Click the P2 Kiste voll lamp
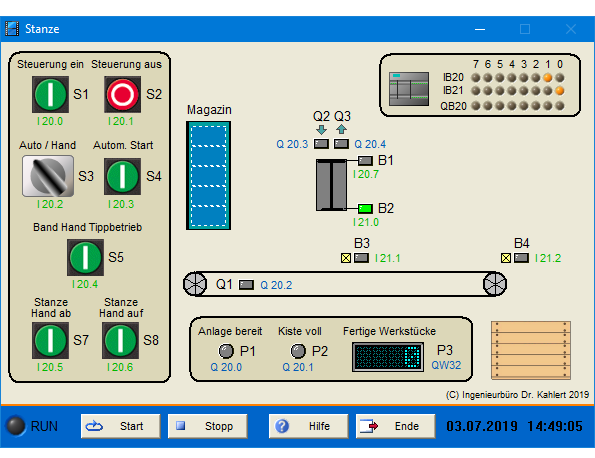The image size is (595, 458). [x=298, y=351]
